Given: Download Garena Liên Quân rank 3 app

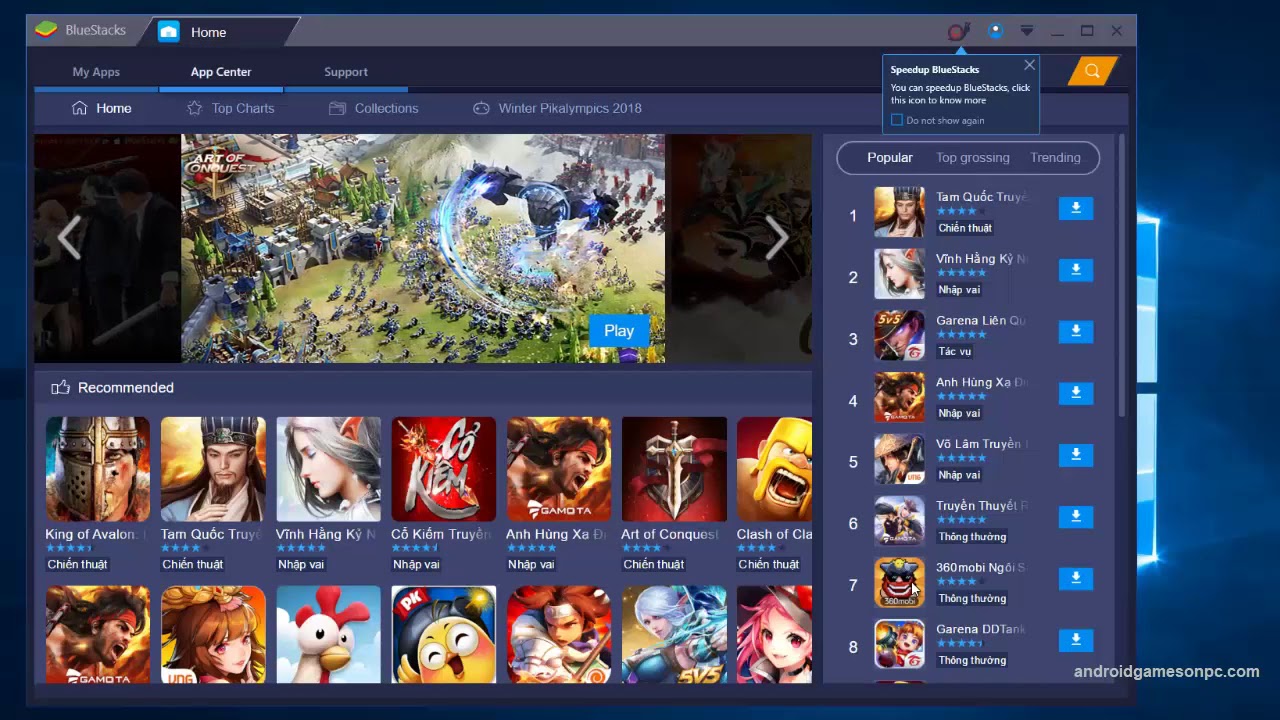Looking at the screenshot, I should tap(1076, 331).
